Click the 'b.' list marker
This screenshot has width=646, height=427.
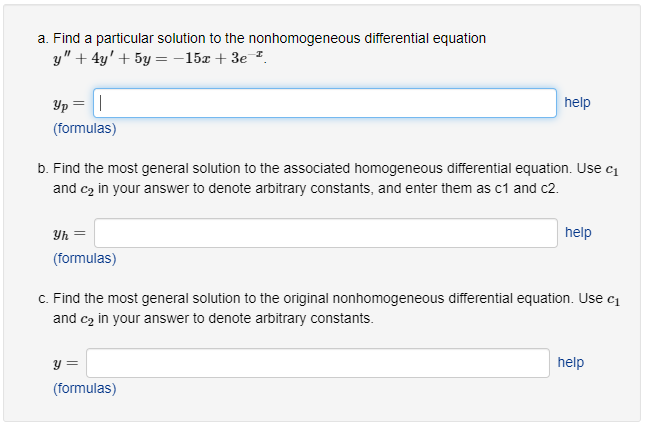(x=43, y=169)
